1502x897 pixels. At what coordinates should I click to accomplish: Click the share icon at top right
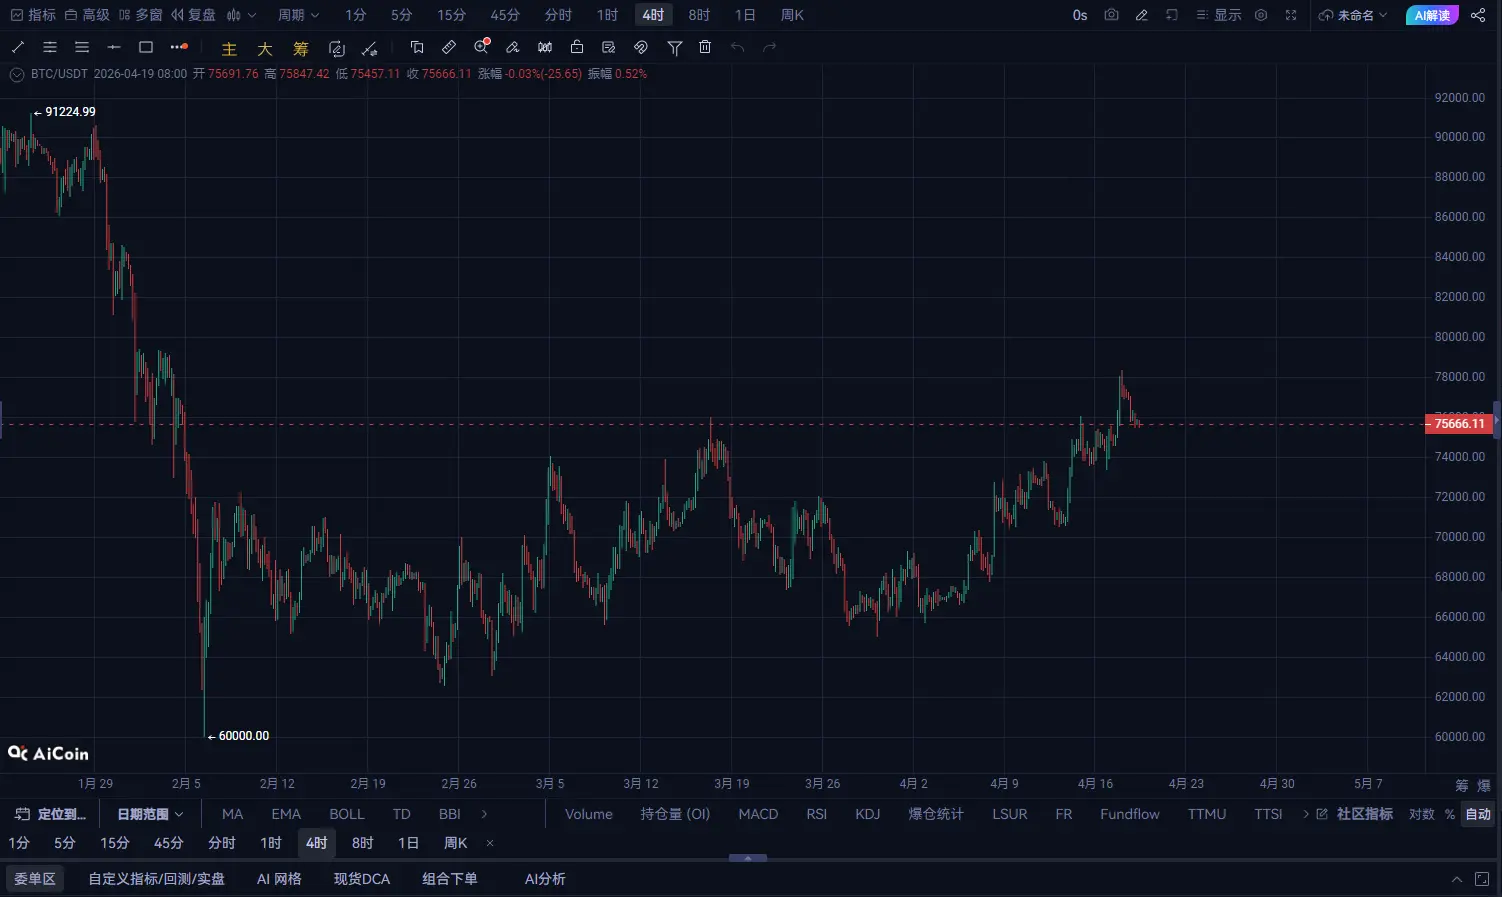[x=1478, y=15]
